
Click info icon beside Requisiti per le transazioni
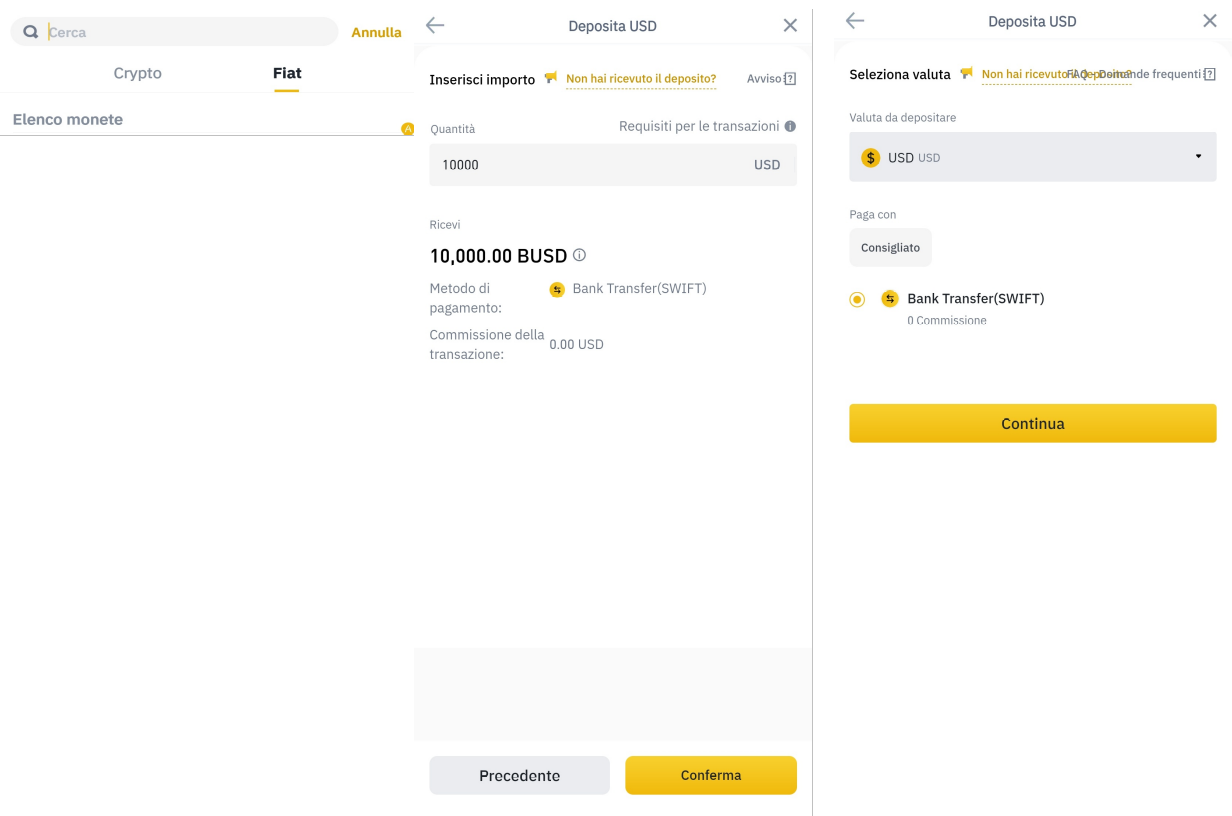[790, 127]
